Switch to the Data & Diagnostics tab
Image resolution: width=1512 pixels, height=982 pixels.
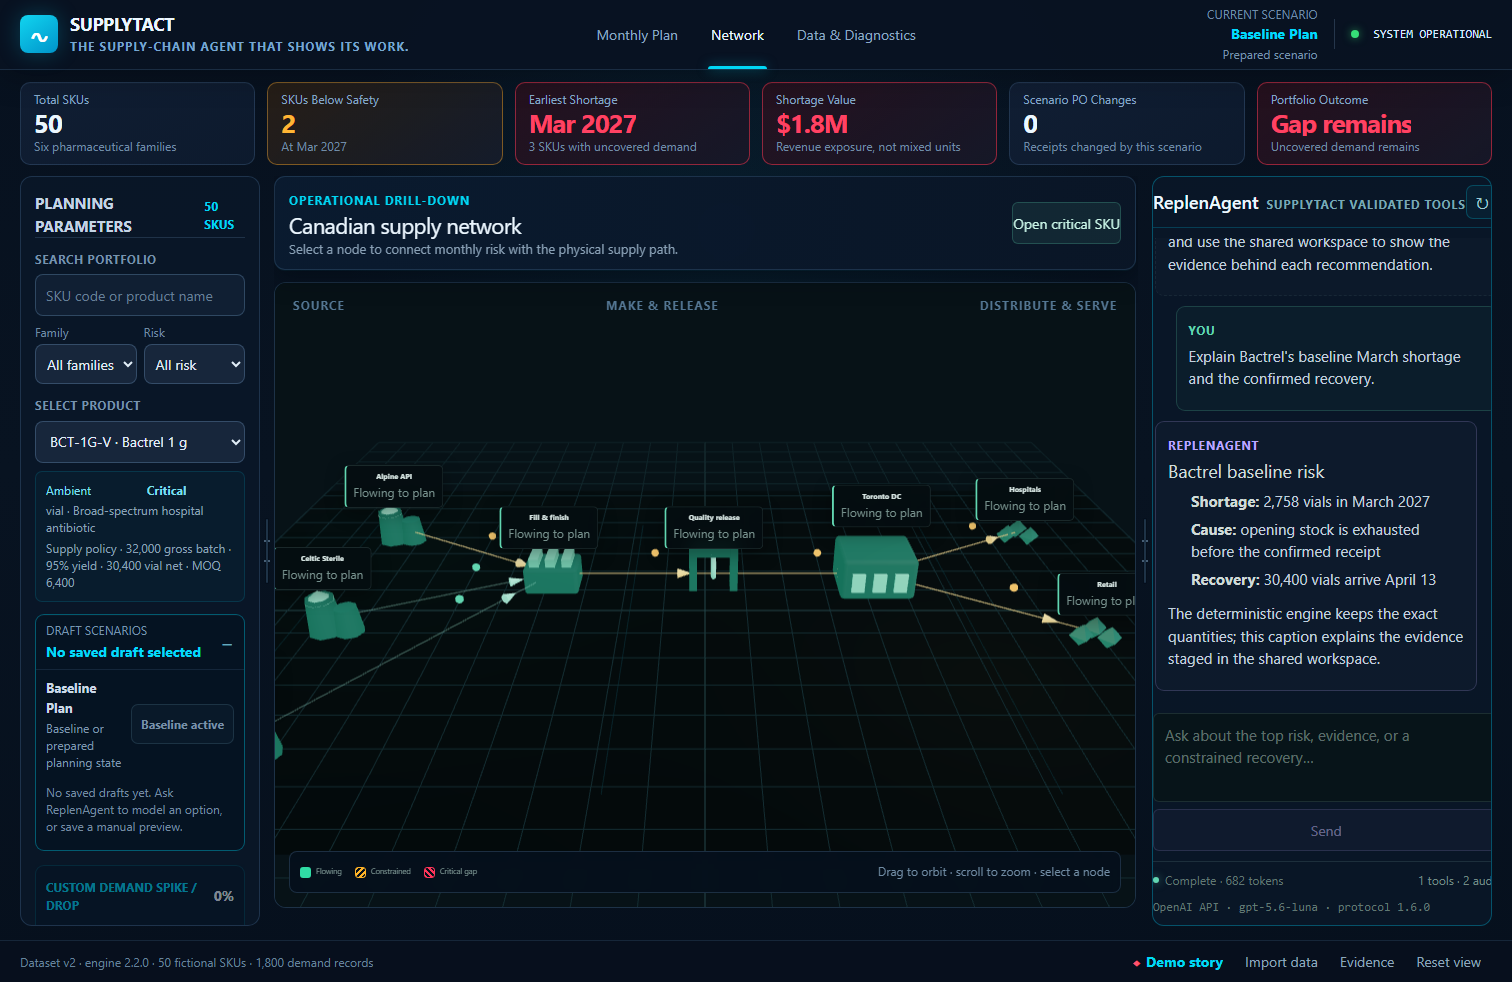(856, 35)
